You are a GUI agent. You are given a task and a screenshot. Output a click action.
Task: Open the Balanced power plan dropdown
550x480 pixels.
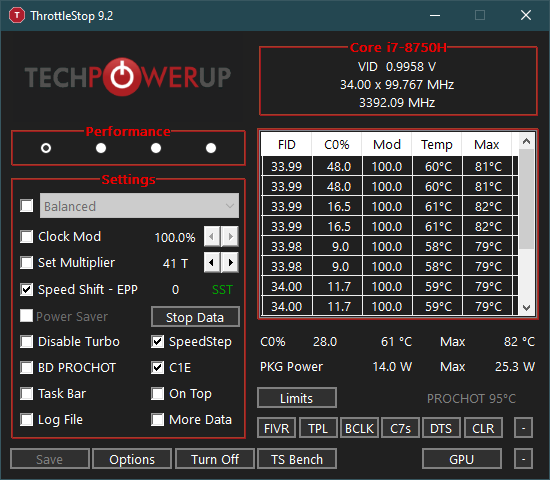point(139,206)
